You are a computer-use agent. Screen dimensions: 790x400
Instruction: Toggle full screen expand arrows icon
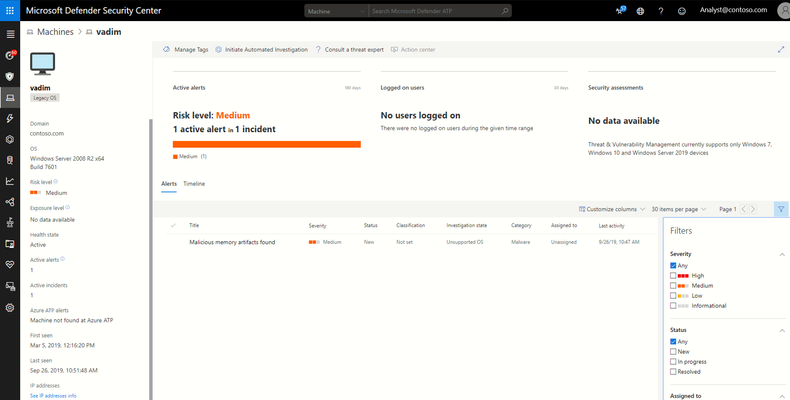click(x=781, y=49)
